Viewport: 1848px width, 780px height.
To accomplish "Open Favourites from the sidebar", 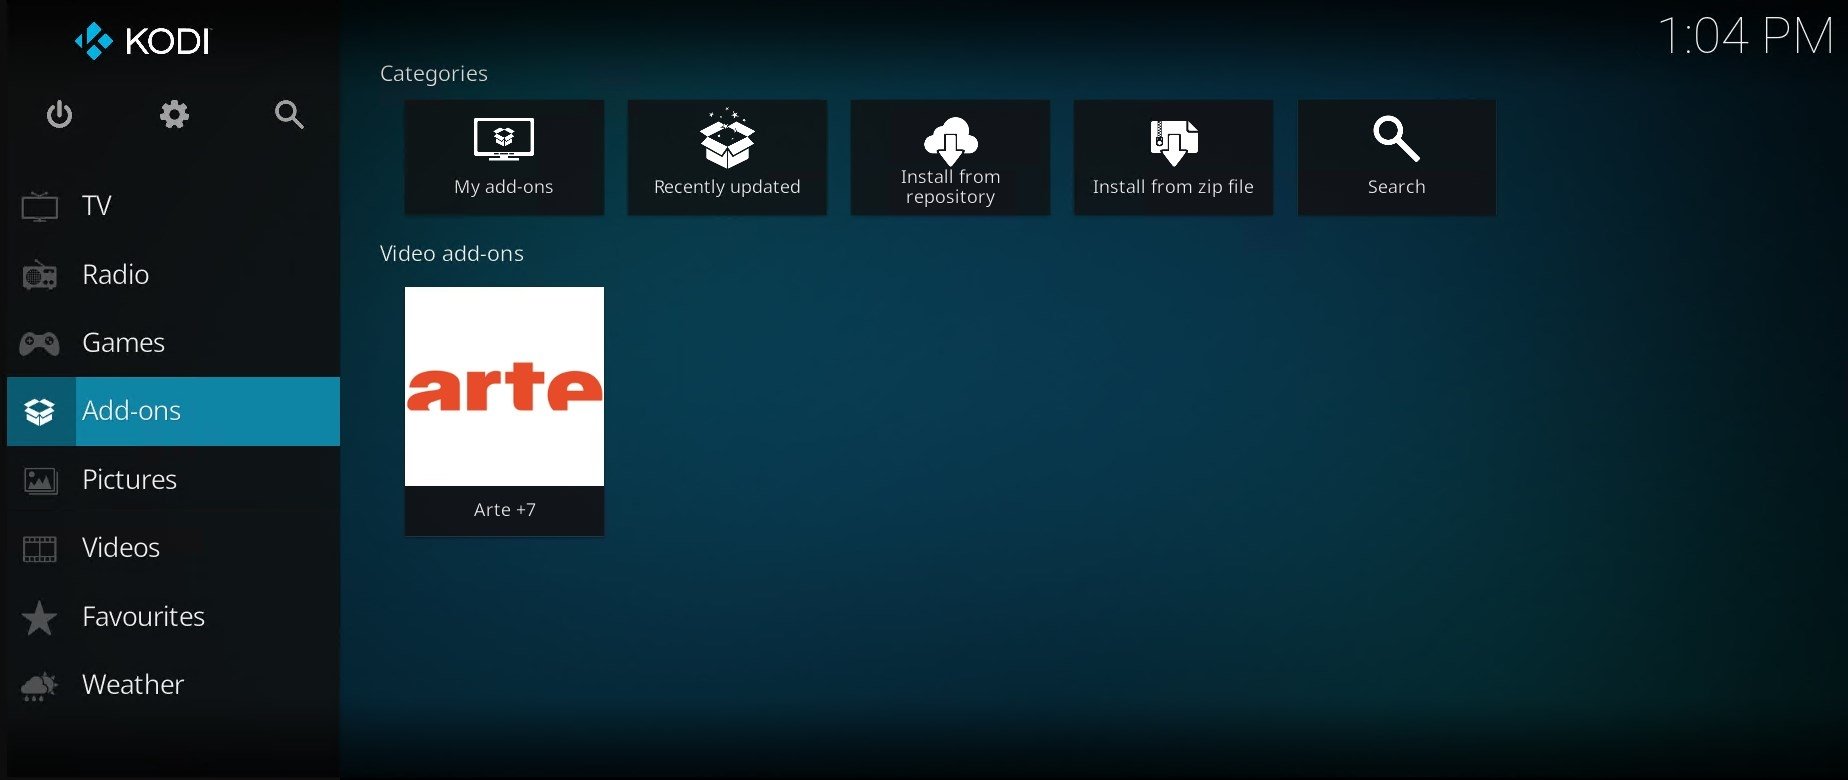I will tap(173, 617).
